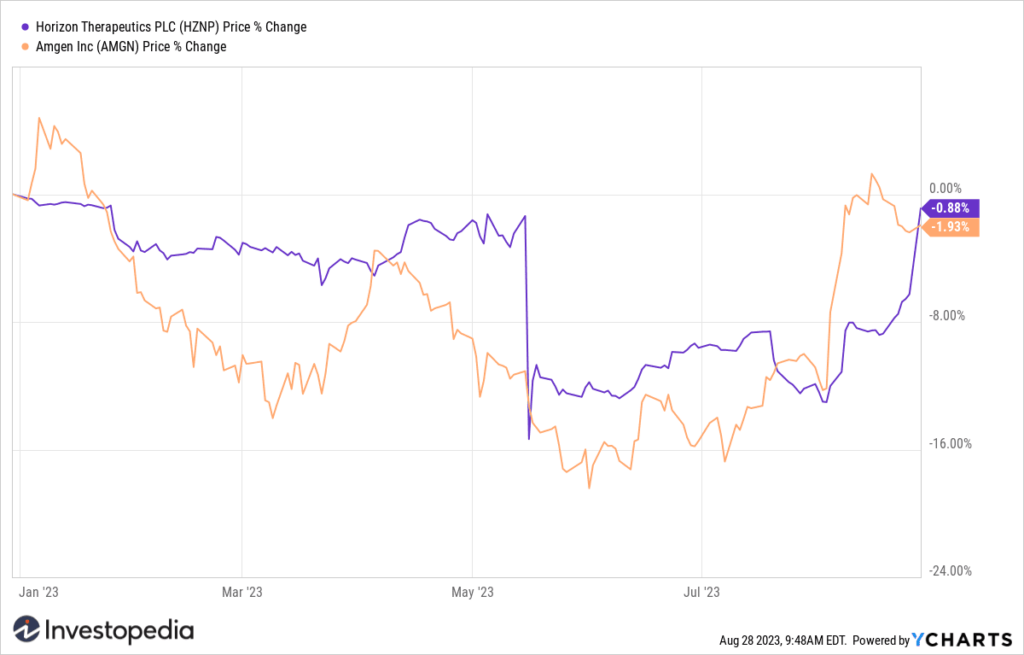Image resolution: width=1024 pixels, height=655 pixels.
Task: Click the Jul '23 axis label
Action: coord(701,592)
